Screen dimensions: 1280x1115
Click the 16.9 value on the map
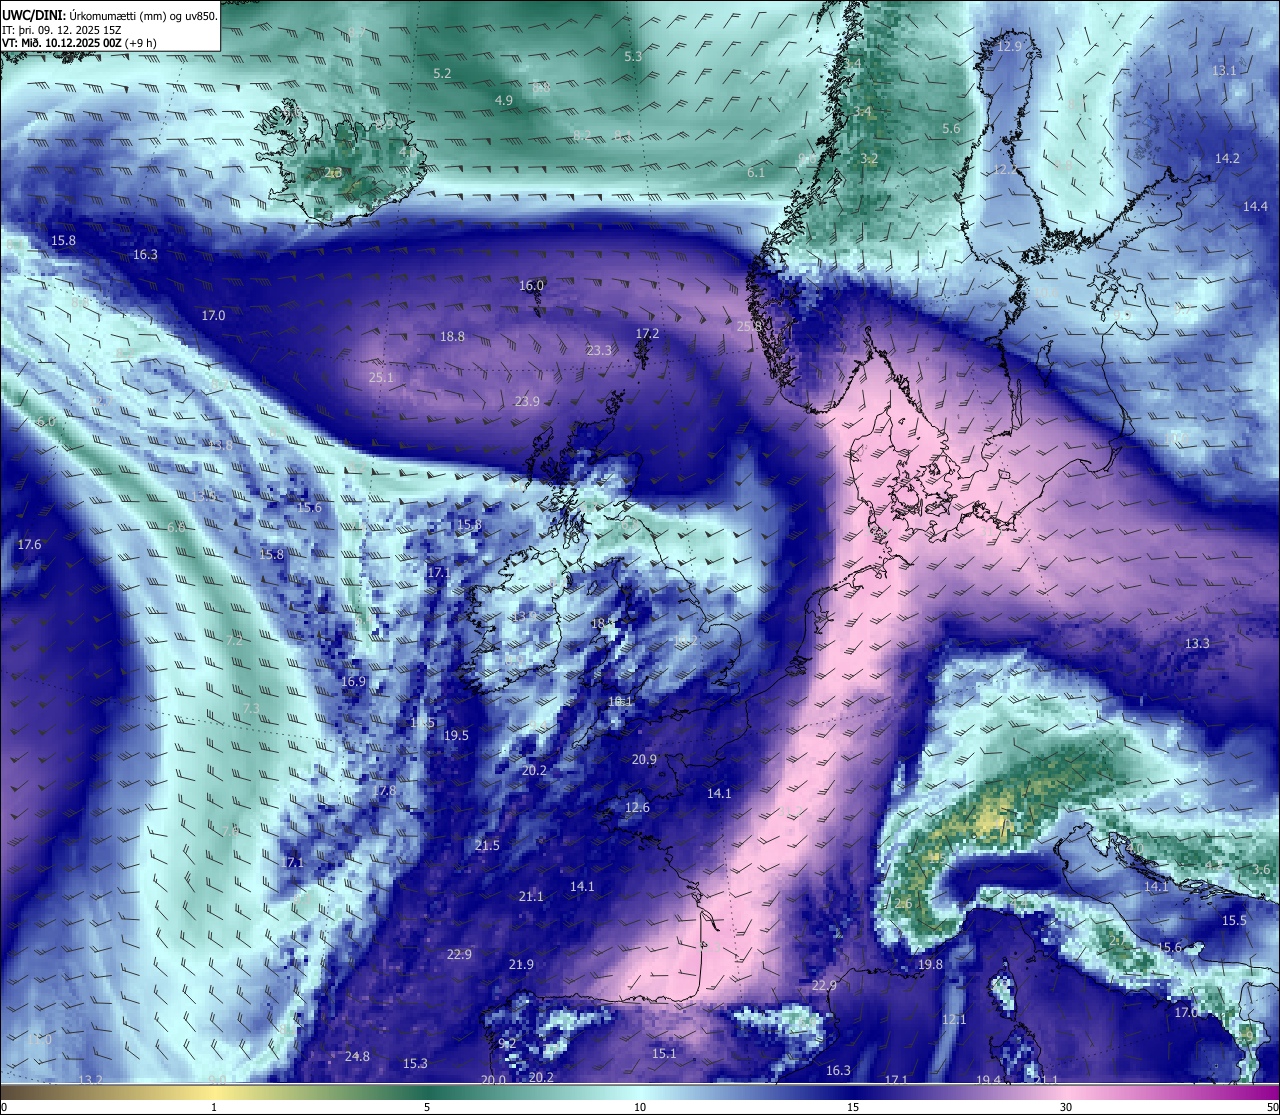(x=353, y=682)
